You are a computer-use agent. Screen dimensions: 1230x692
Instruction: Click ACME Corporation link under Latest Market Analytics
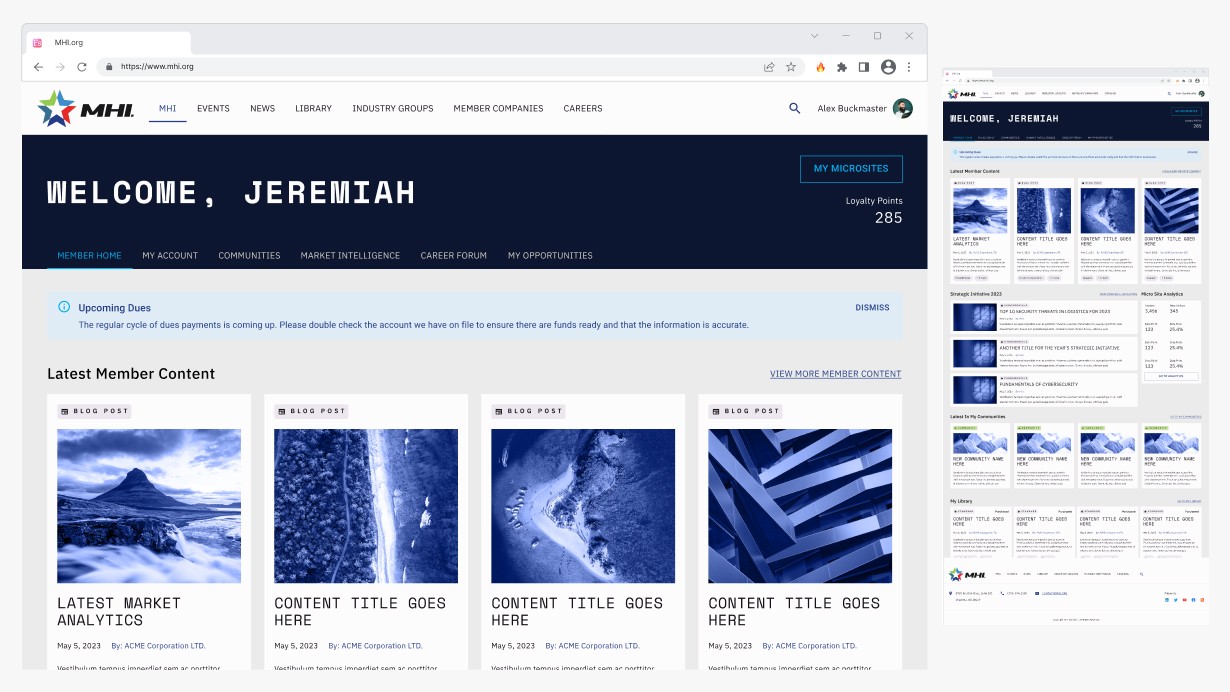pyautogui.click(x=158, y=646)
